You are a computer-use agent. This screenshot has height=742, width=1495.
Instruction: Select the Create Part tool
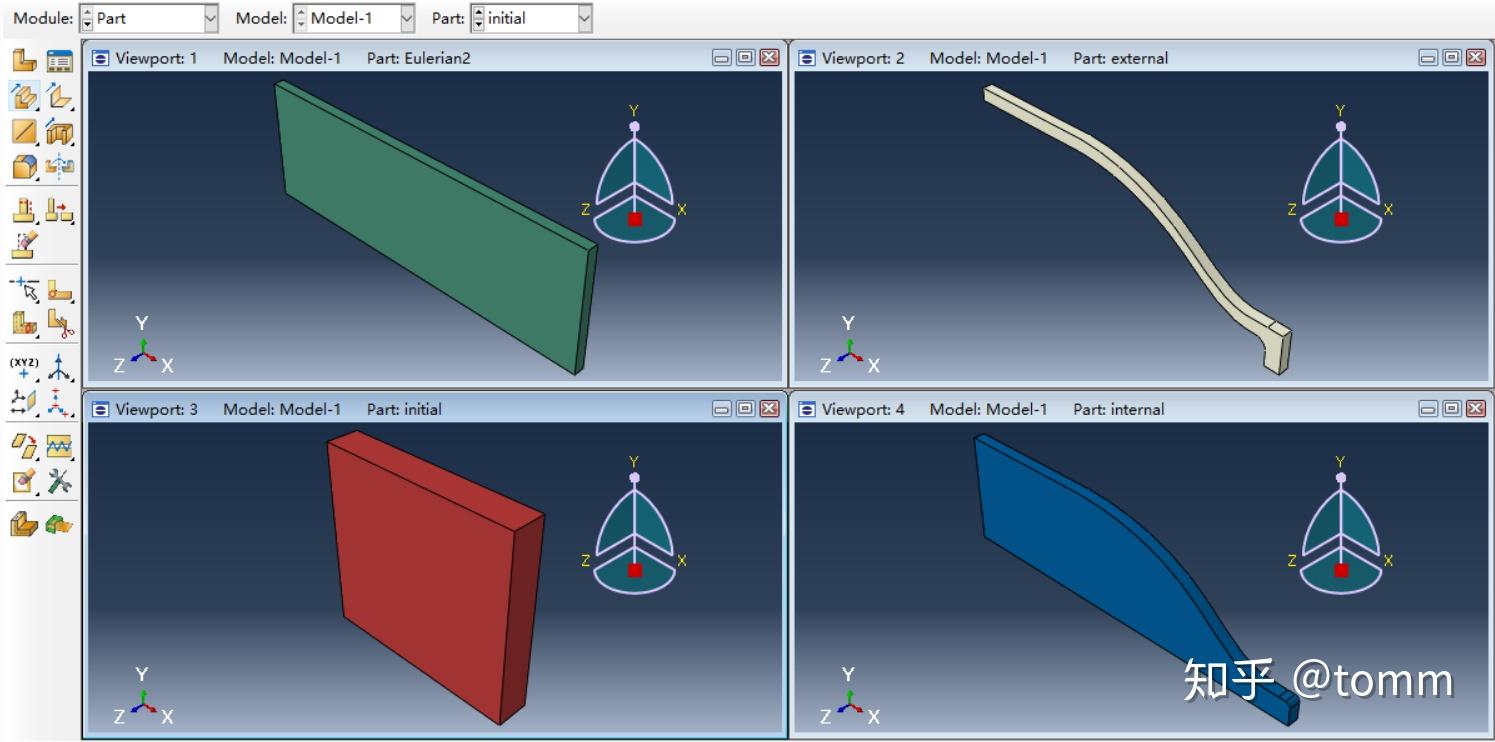point(24,61)
